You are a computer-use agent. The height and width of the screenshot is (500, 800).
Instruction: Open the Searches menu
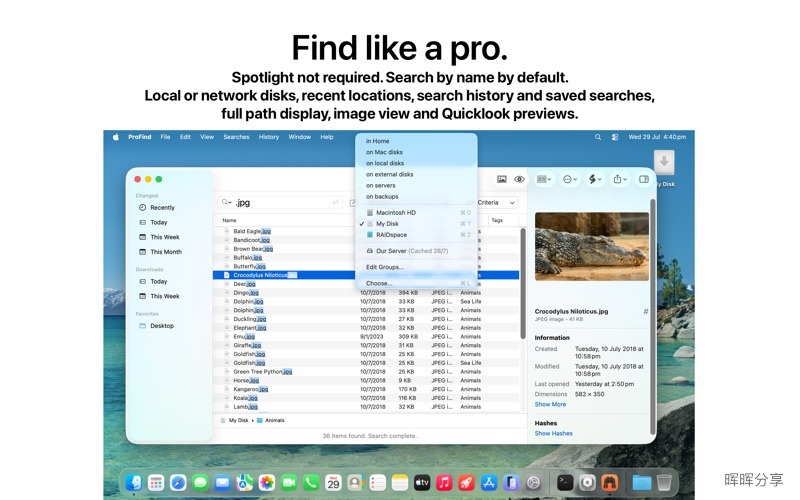click(236, 137)
